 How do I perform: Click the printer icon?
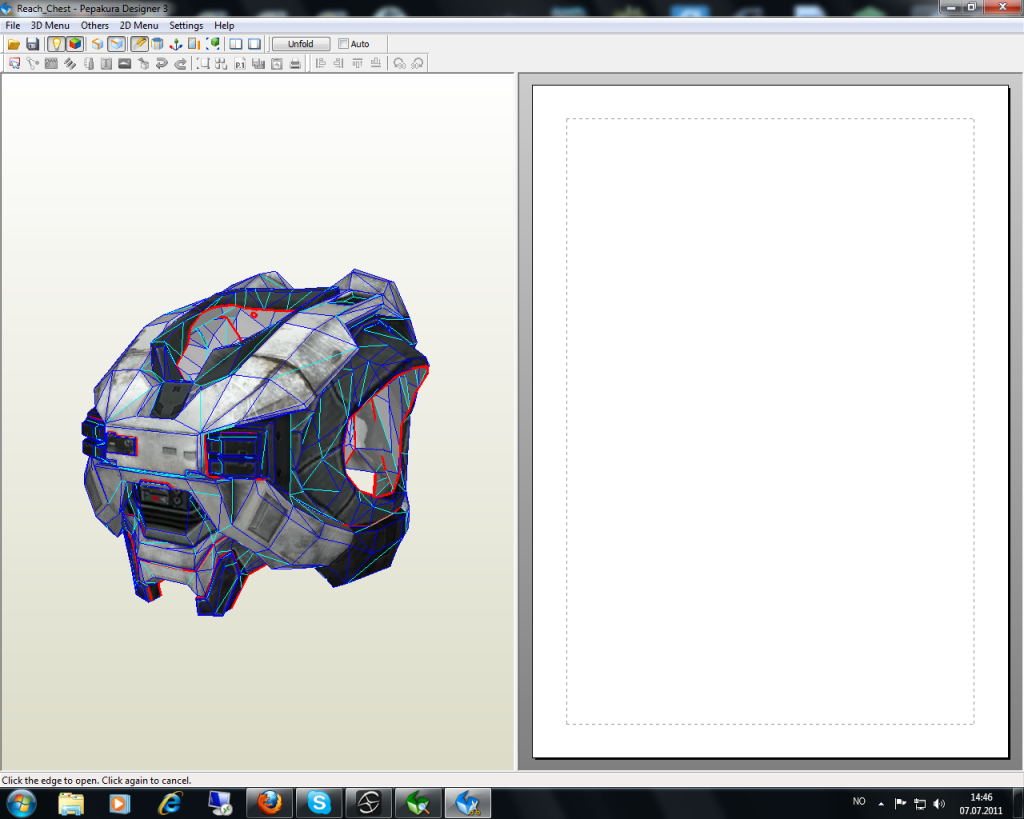(295, 63)
